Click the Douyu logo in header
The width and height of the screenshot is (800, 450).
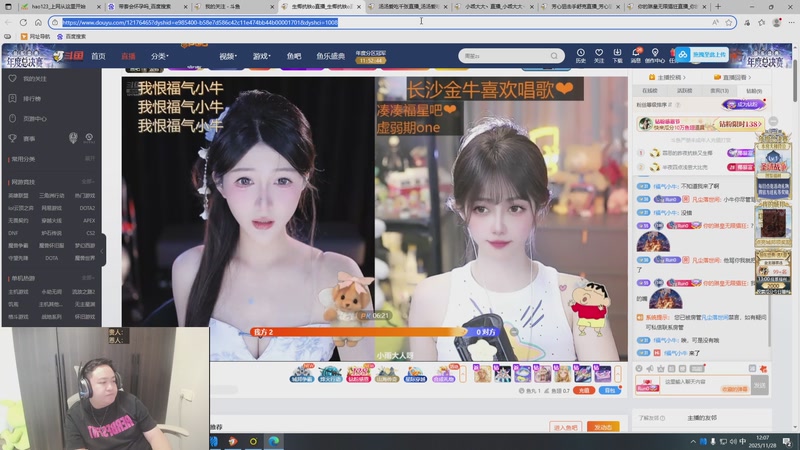click(x=68, y=56)
